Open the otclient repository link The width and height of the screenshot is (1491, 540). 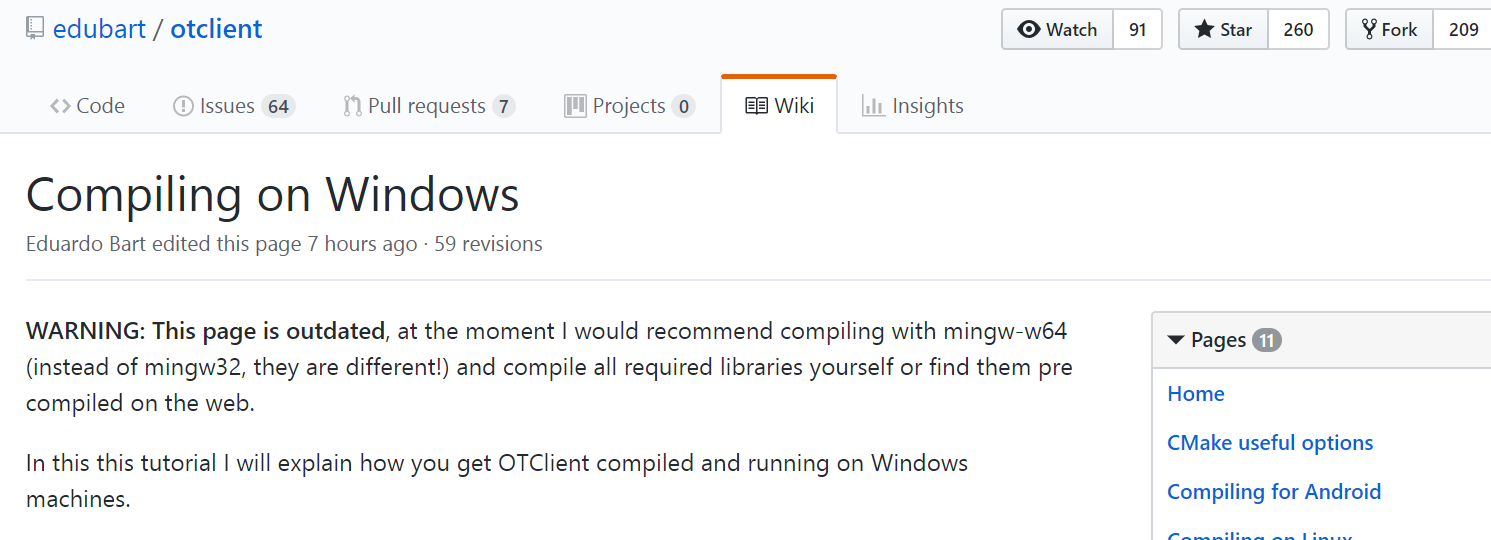[216, 29]
